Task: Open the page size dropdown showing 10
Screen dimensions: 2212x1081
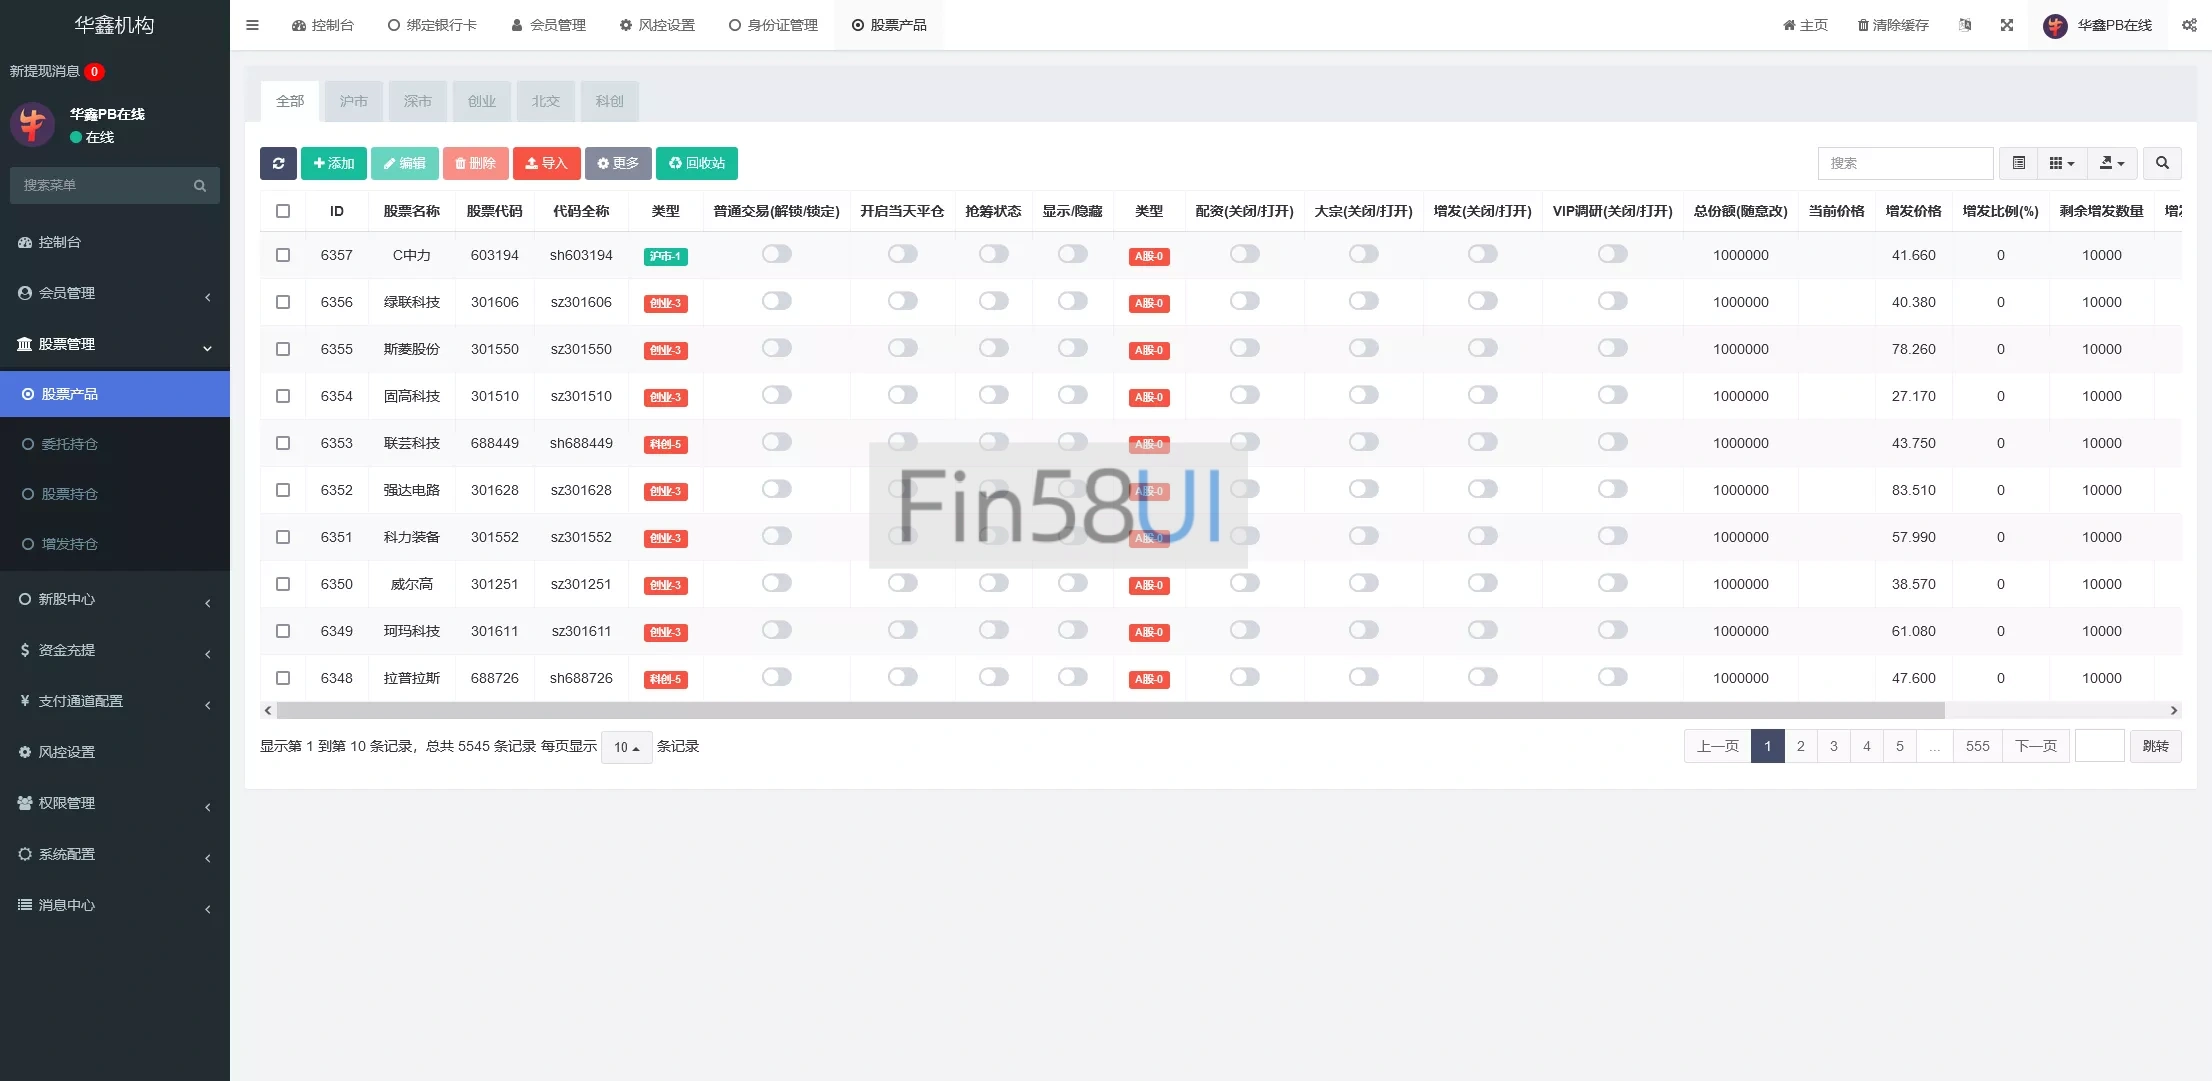Action: [626, 747]
